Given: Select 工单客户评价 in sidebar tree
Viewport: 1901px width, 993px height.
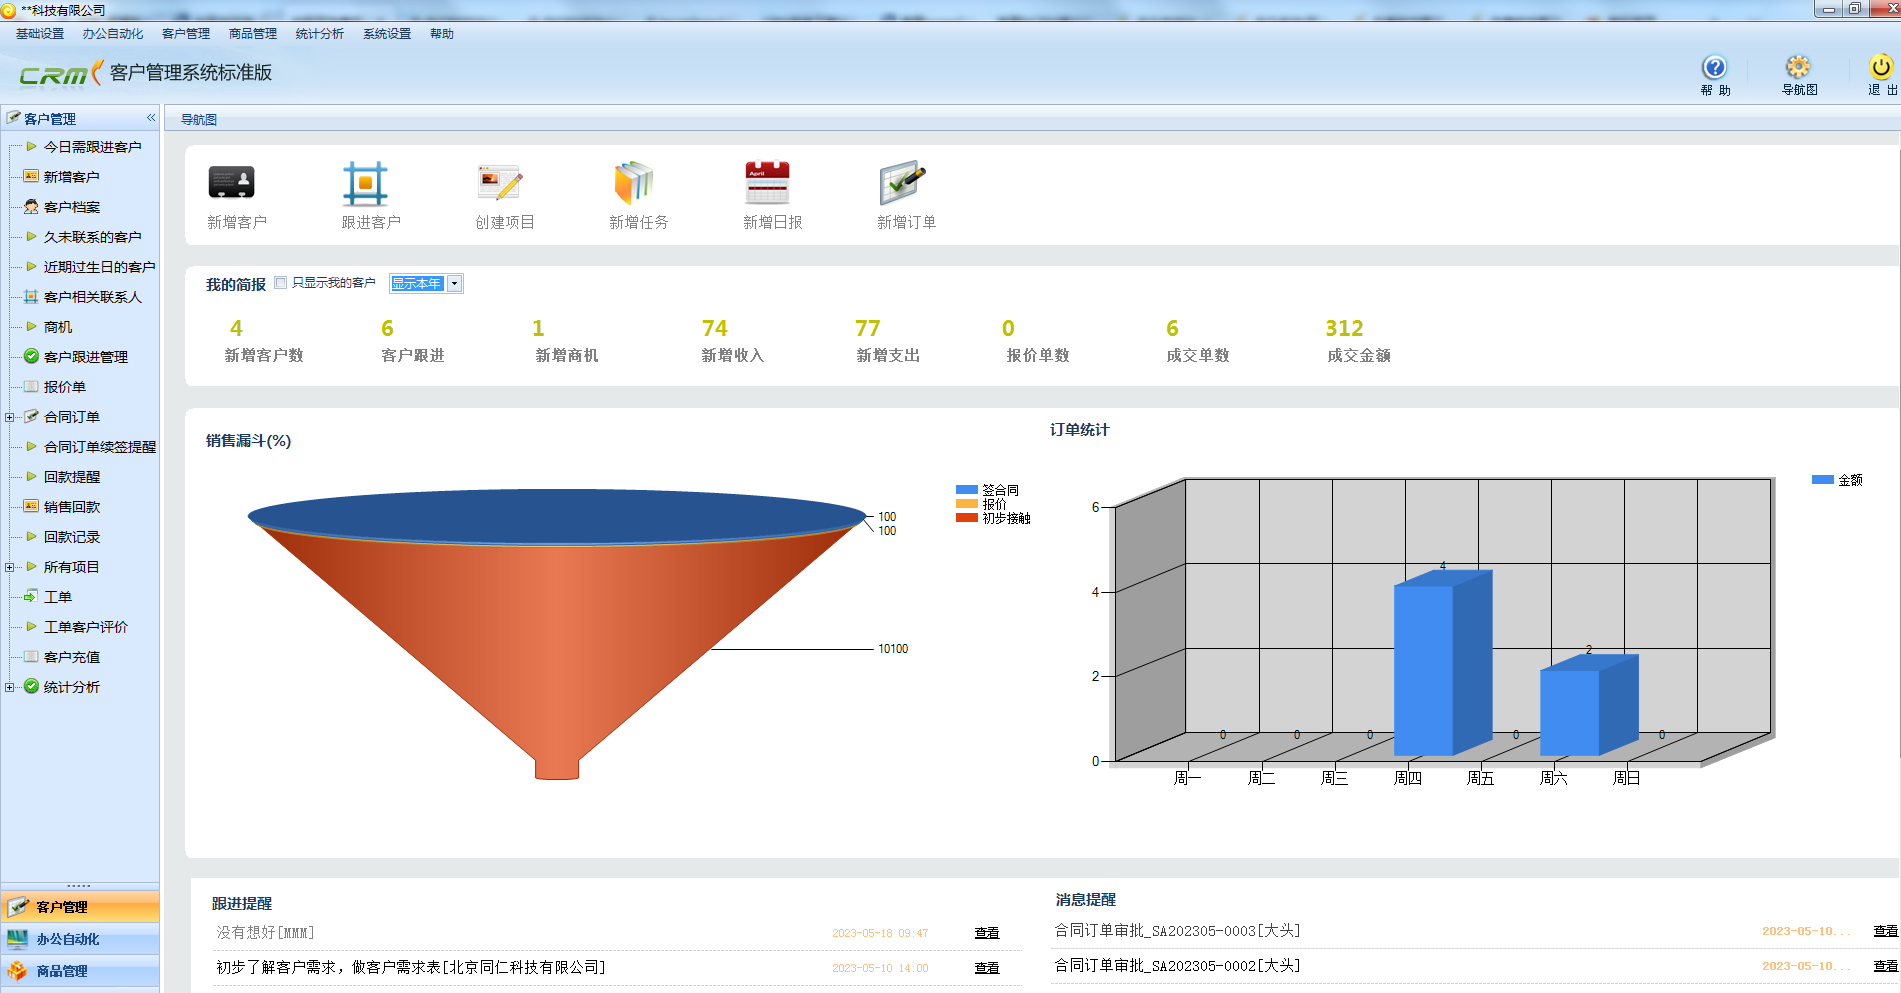Looking at the screenshot, I should (x=86, y=627).
